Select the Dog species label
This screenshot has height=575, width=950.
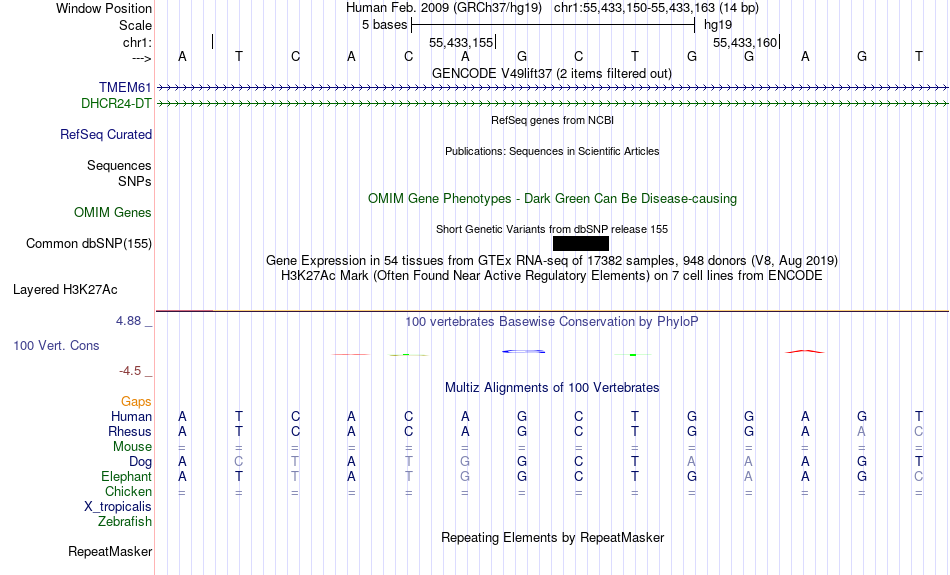tap(140, 462)
